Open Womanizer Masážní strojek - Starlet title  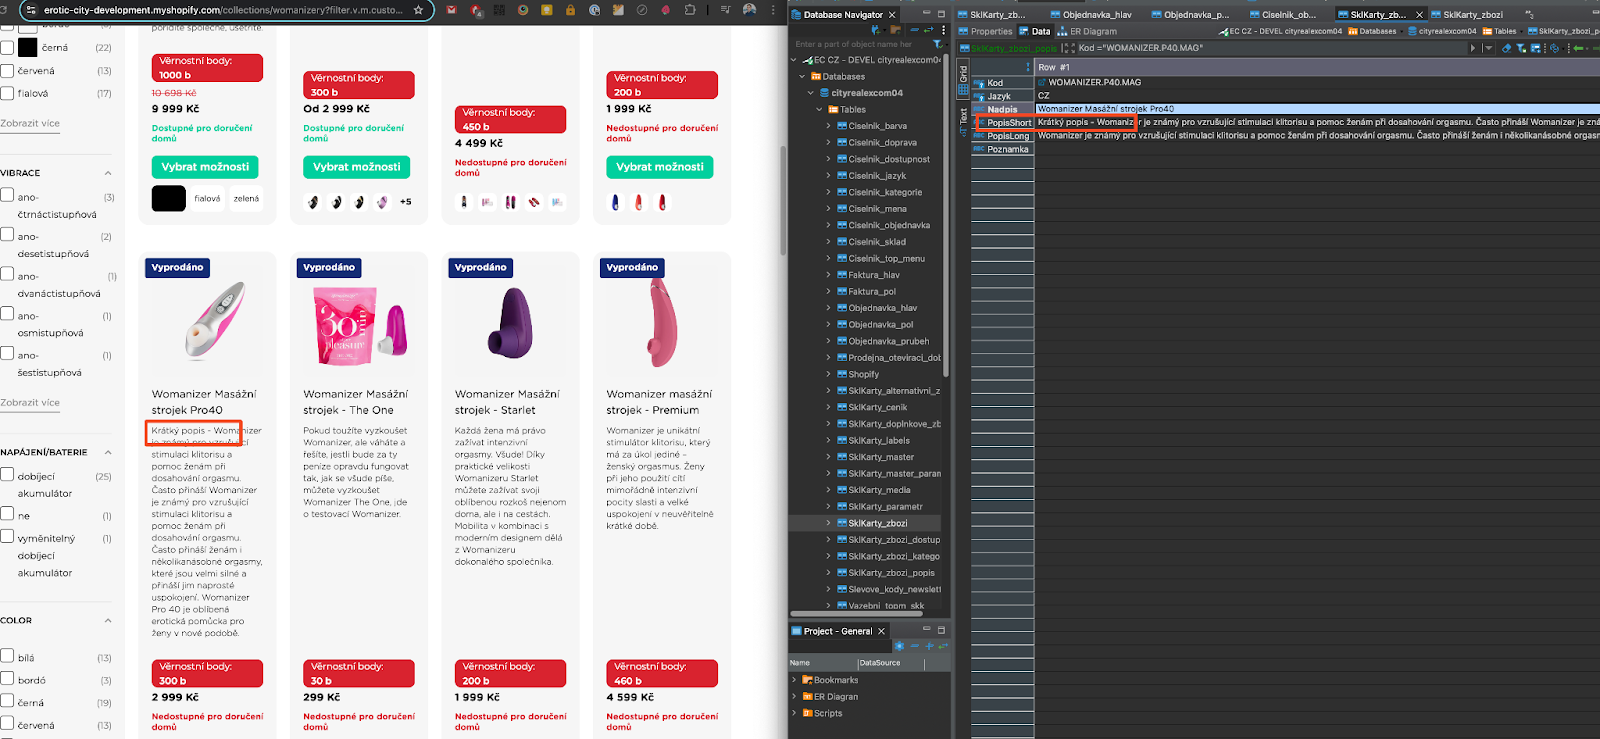point(507,402)
